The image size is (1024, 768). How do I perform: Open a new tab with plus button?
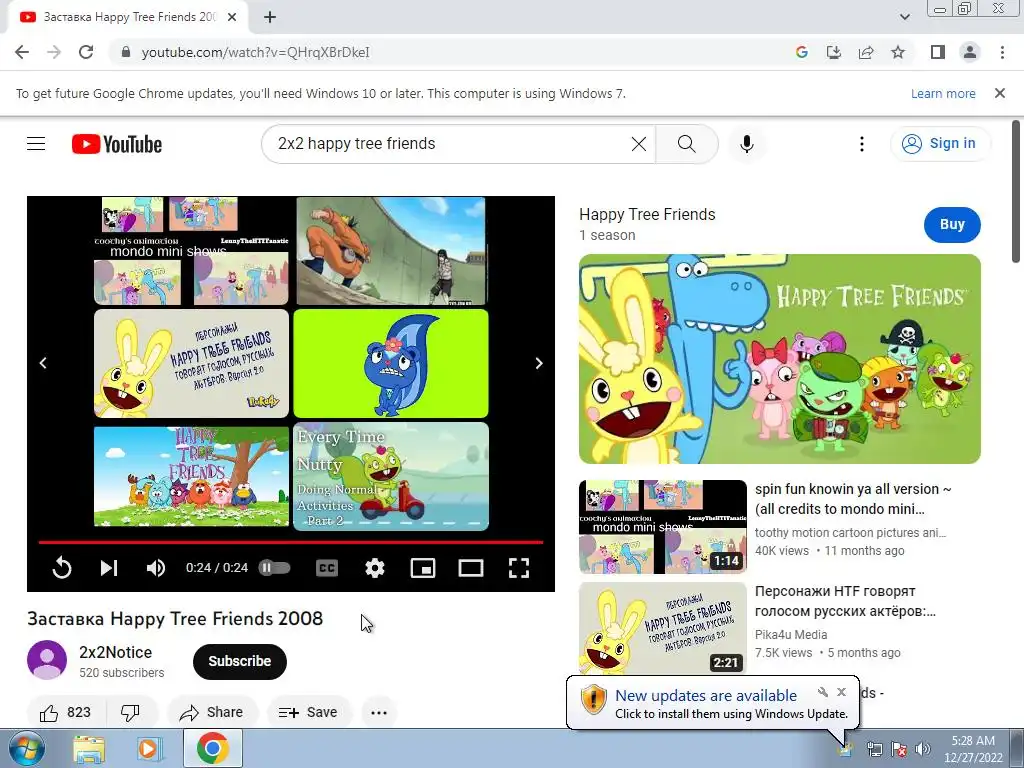(x=270, y=17)
